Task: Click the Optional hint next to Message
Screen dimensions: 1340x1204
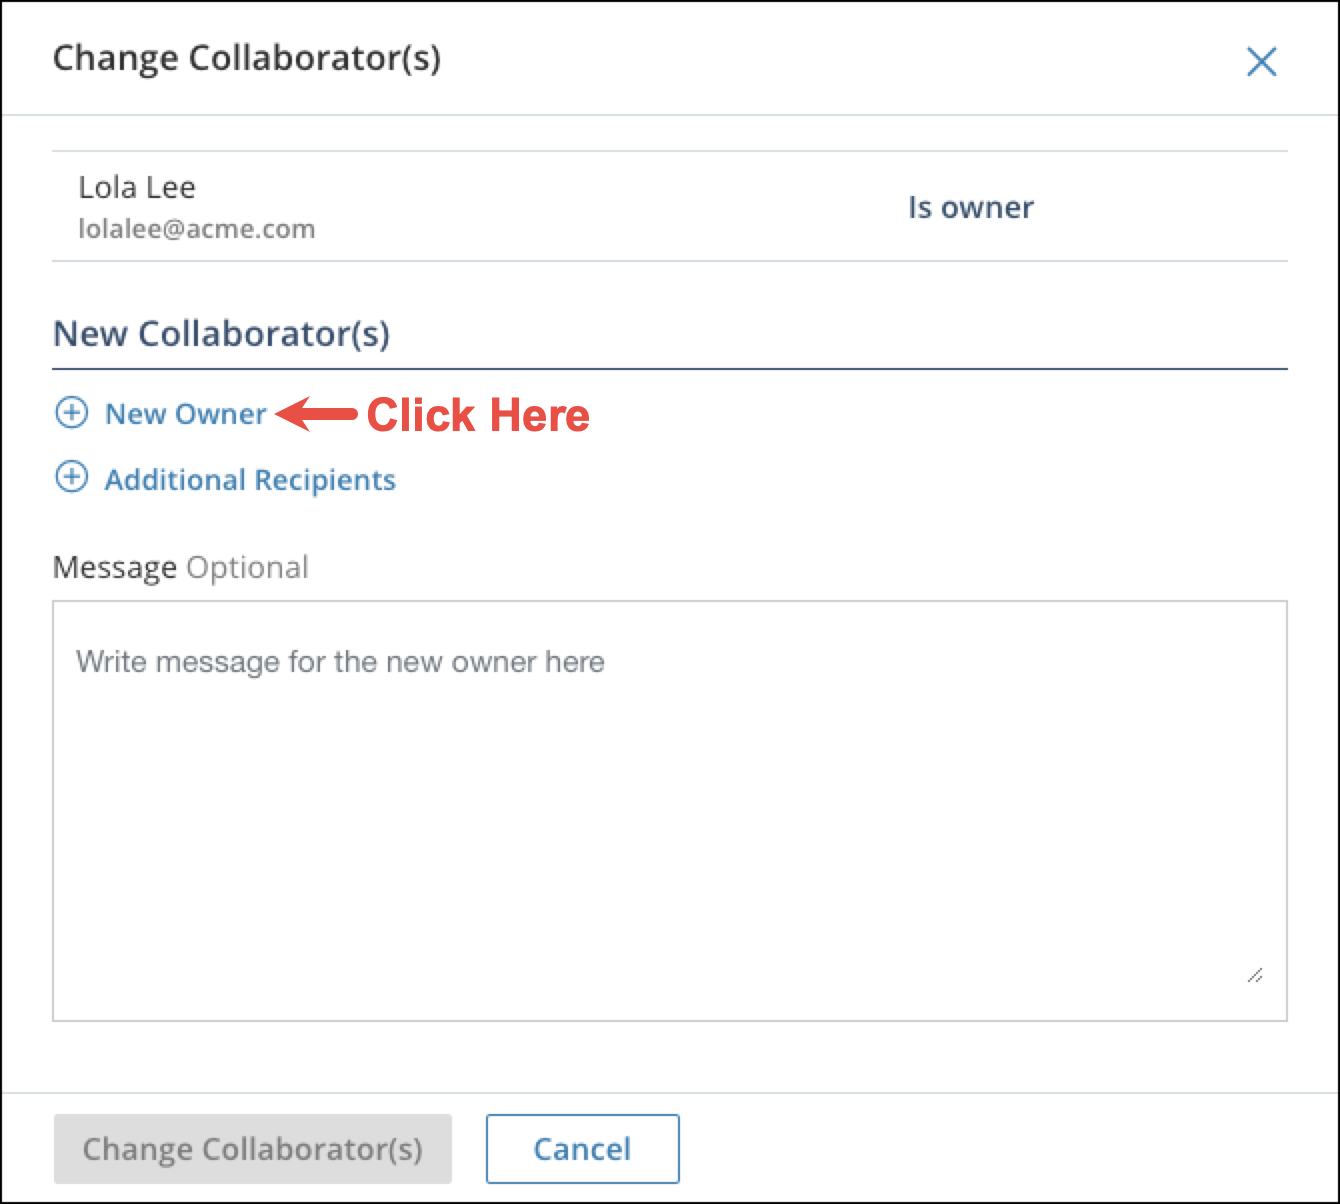Action: pyautogui.click(x=247, y=568)
